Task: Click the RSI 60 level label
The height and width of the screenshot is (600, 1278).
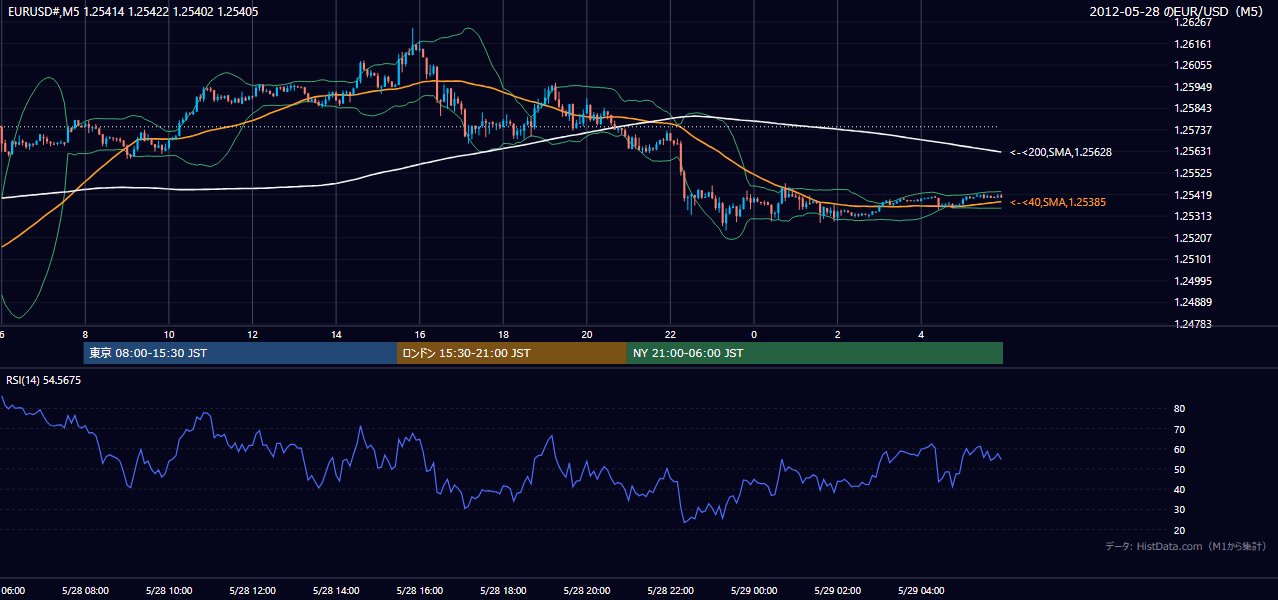Action: (1180, 449)
